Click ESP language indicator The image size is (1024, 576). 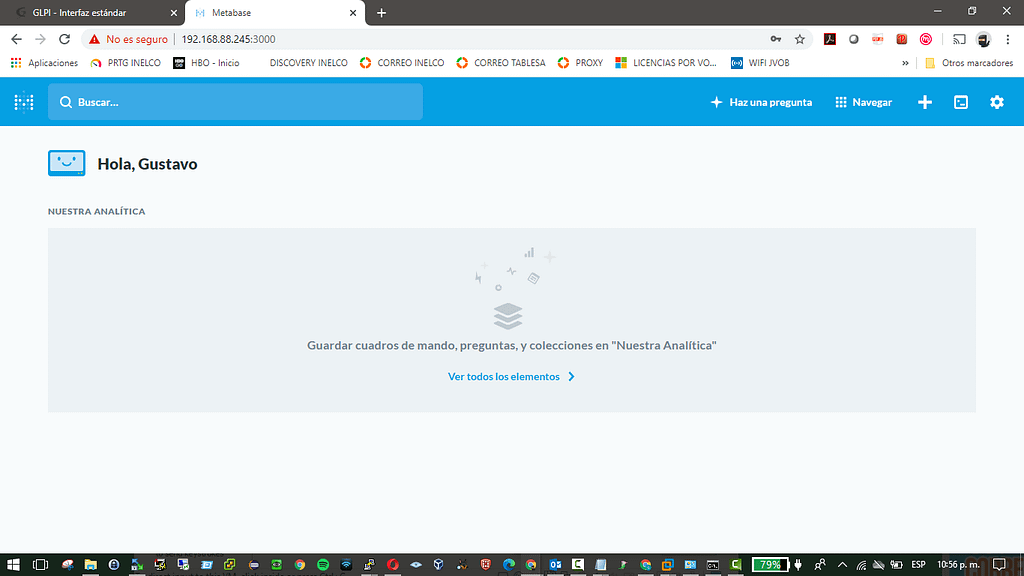[918, 564]
